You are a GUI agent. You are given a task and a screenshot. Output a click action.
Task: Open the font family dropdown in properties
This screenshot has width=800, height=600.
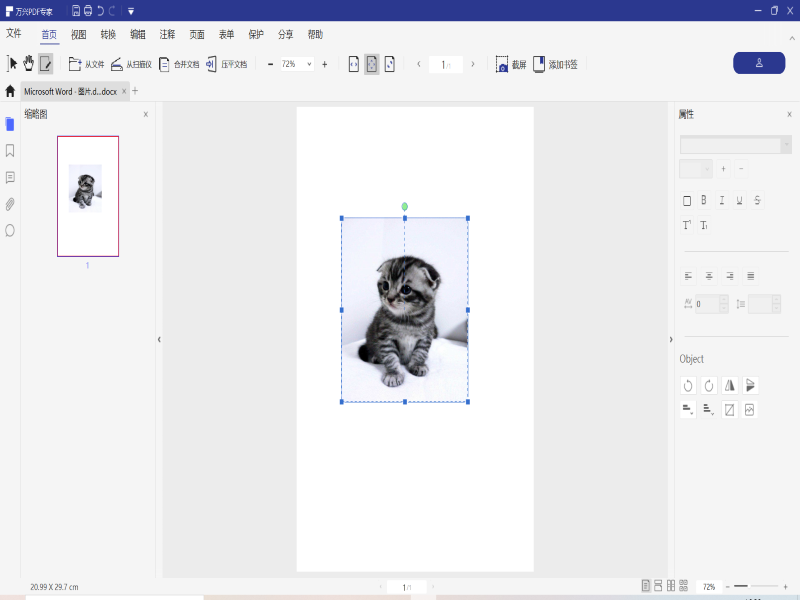(x=736, y=144)
